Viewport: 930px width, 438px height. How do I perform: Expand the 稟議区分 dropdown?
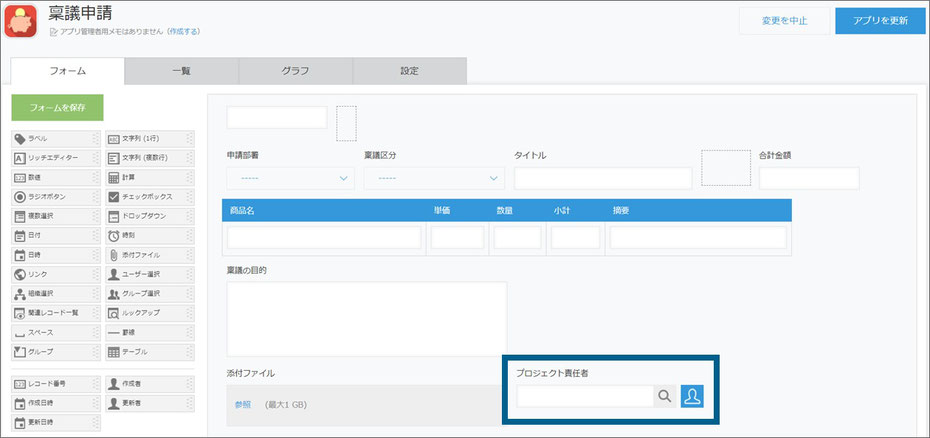pyautogui.click(x=433, y=178)
